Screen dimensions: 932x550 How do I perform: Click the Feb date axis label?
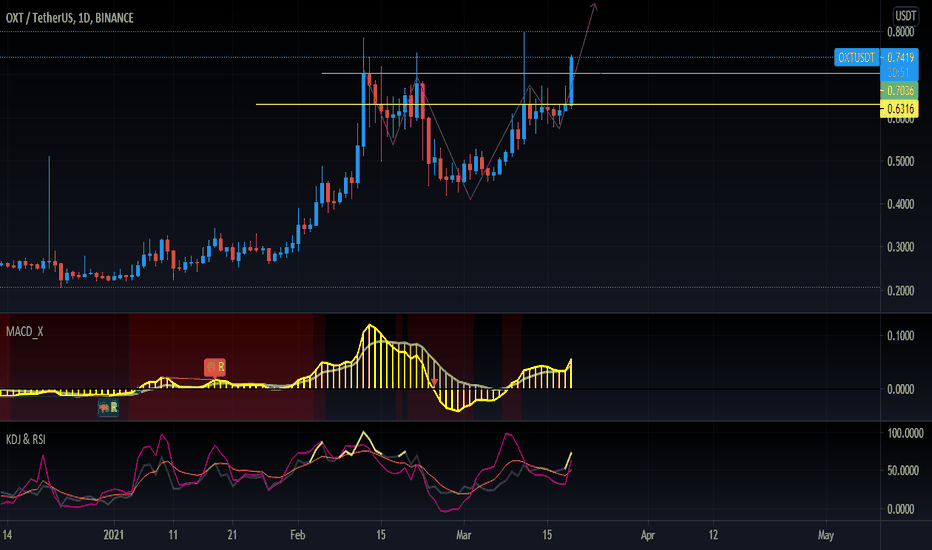point(297,535)
